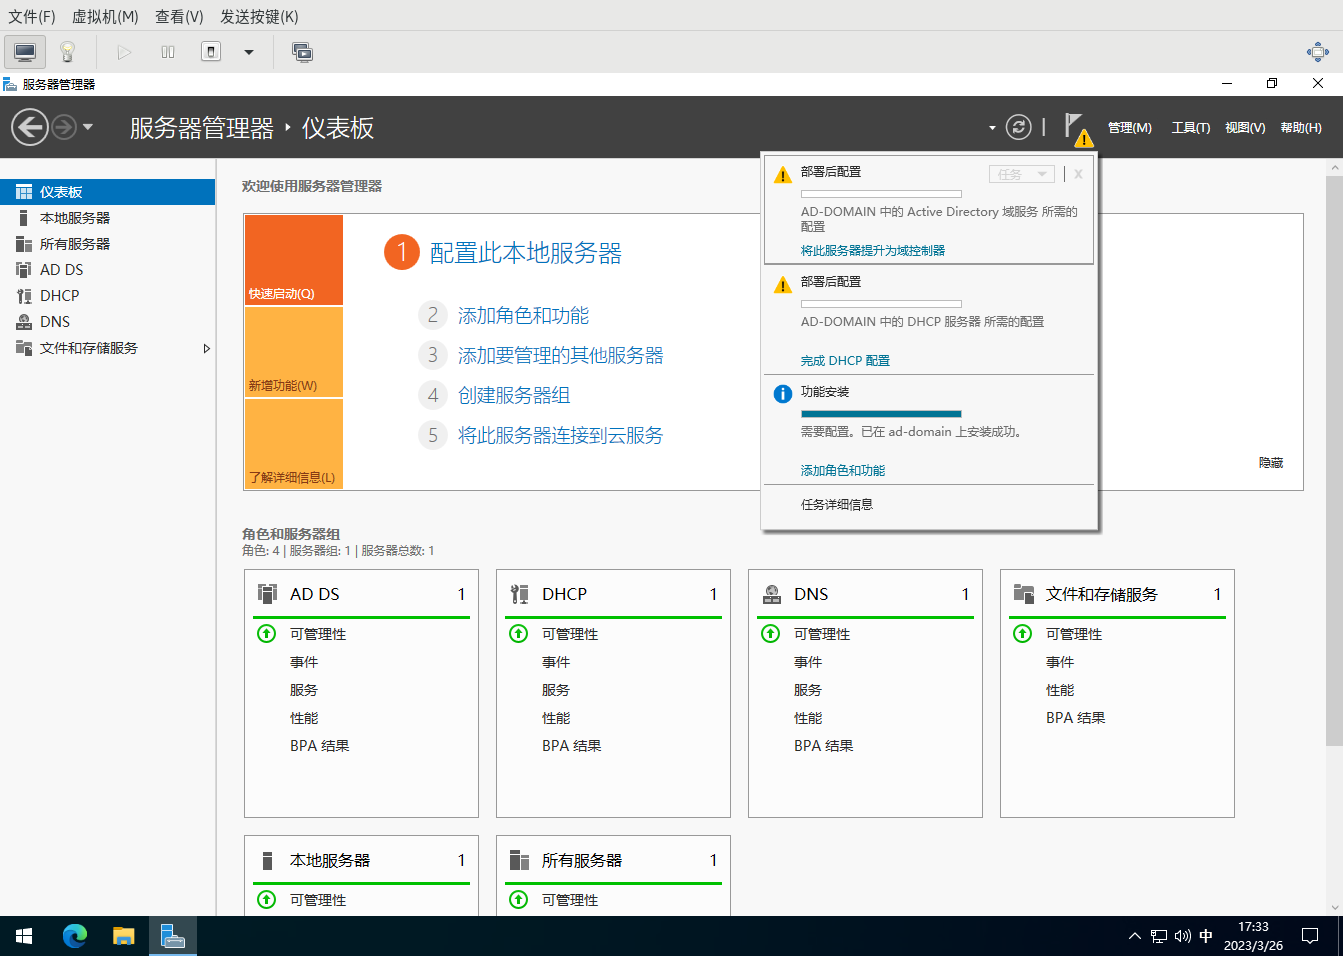Open the shutdown options dropdown arrow
Viewport: 1343px width, 956px height.
tap(249, 52)
